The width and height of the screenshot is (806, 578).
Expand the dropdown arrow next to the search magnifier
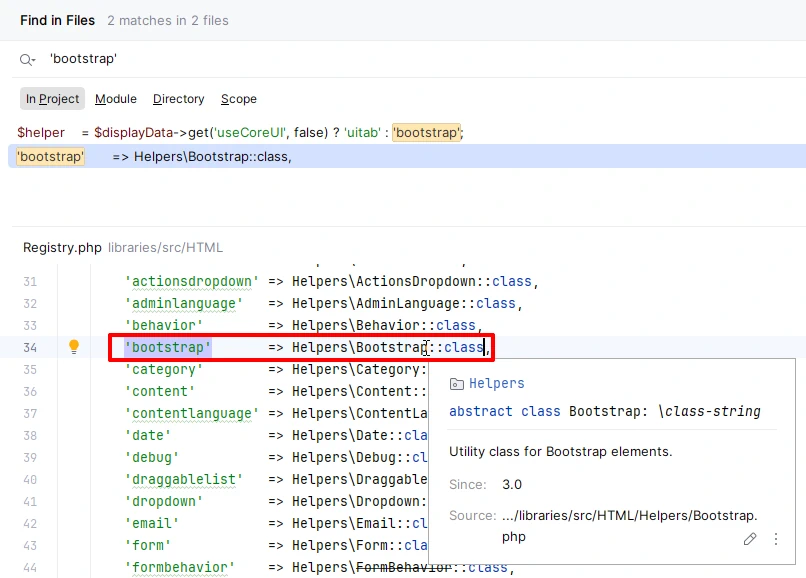[33, 62]
